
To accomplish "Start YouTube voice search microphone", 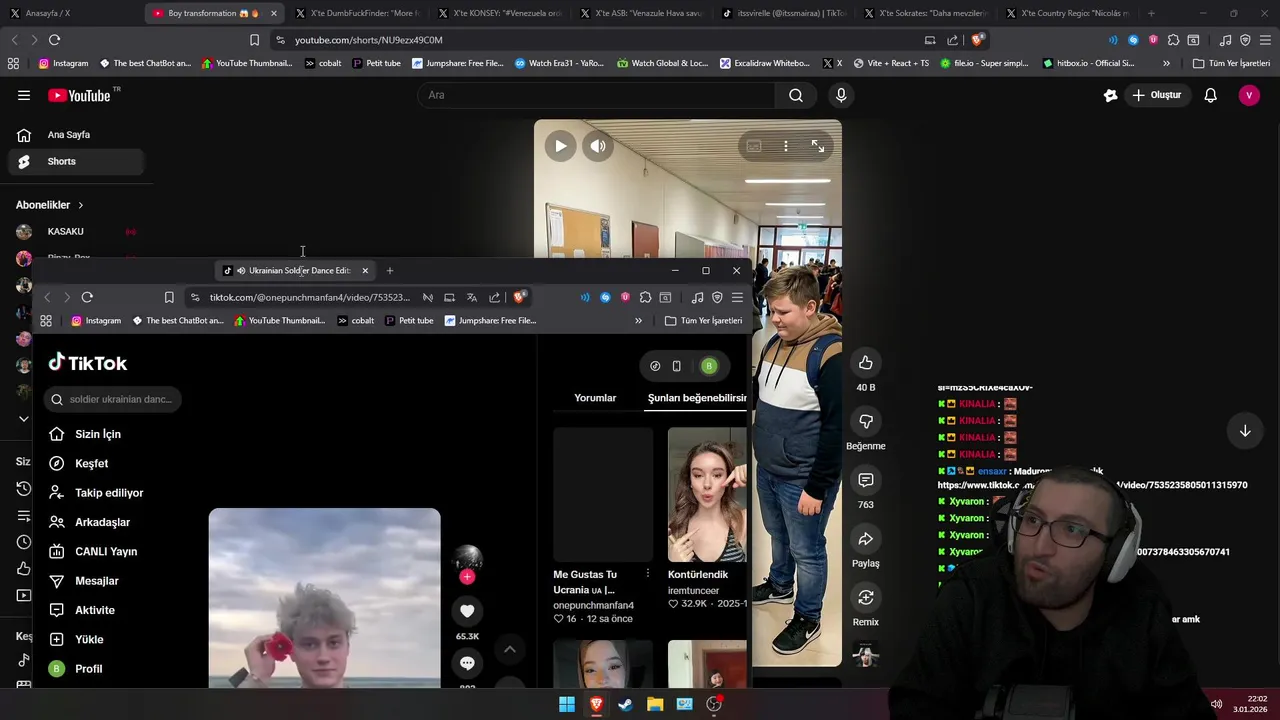I will pyautogui.click(x=841, y=95).
